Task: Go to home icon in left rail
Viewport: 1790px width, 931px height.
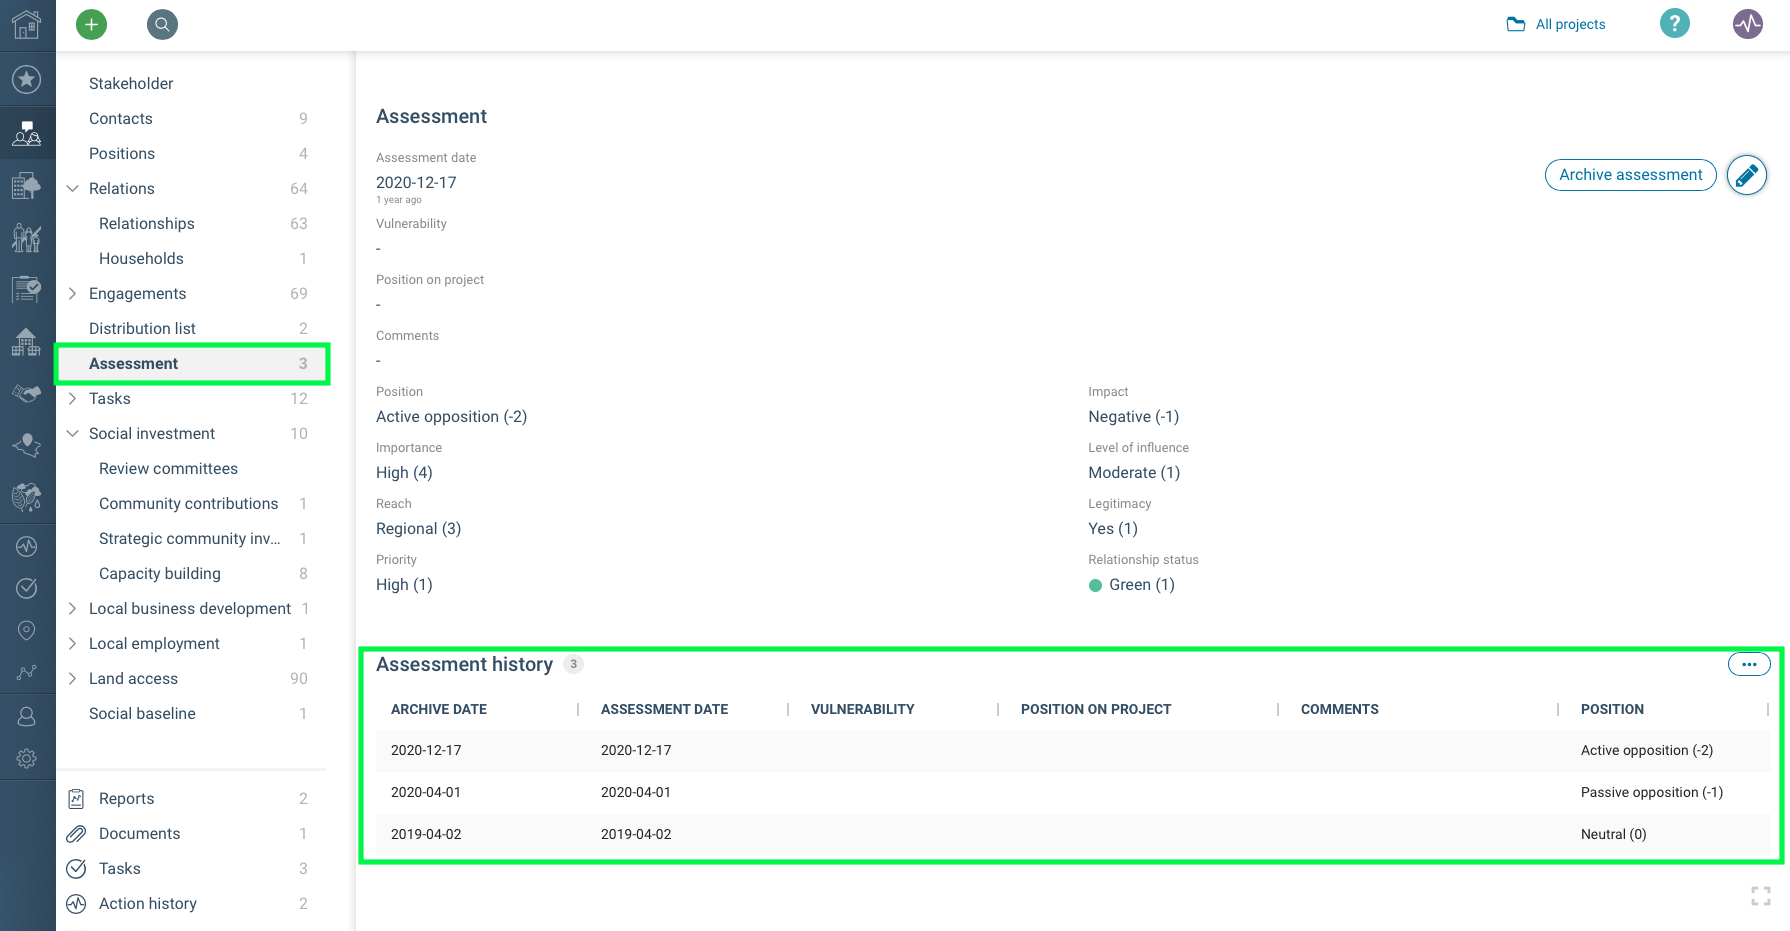Action: [x=27, y=24]
